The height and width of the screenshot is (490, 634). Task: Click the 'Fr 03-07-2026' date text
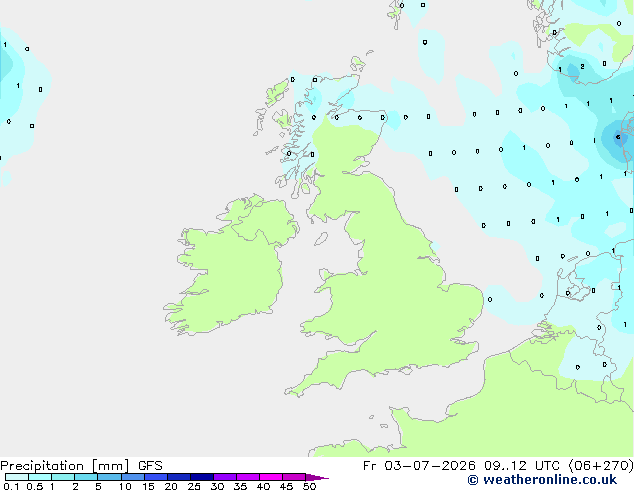pyautogui.click(x=419, y=466)
